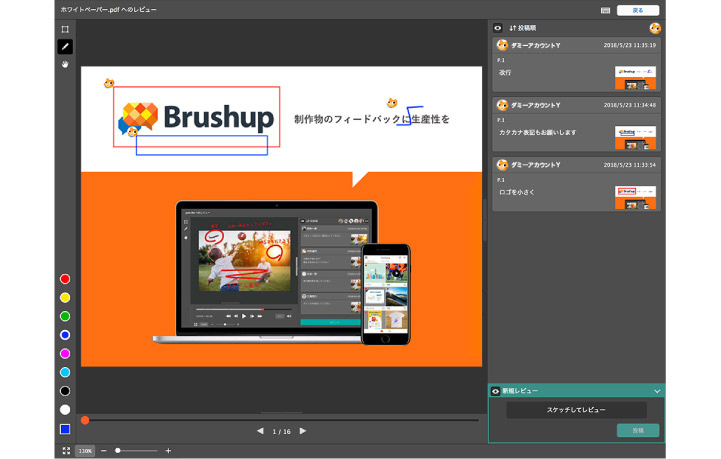Click thumbnail of the カタカナ表記 comment
The image size is (721, 459).
click(x=635, y=138)
